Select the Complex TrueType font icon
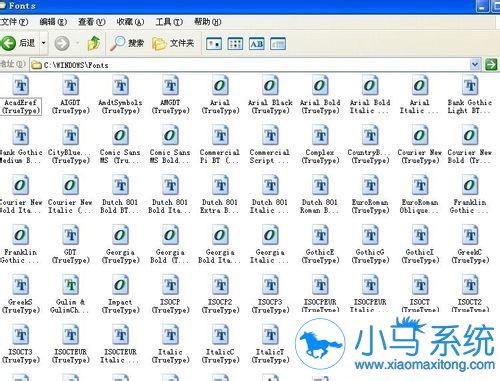This screenshot has height=381, width=500. click(320, 135)
